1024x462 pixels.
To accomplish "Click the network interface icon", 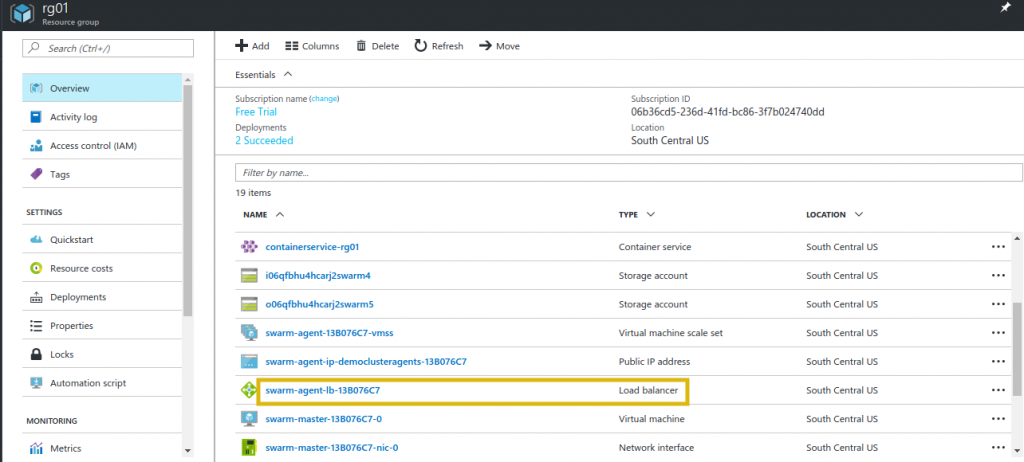I will [x=249, y=448].
